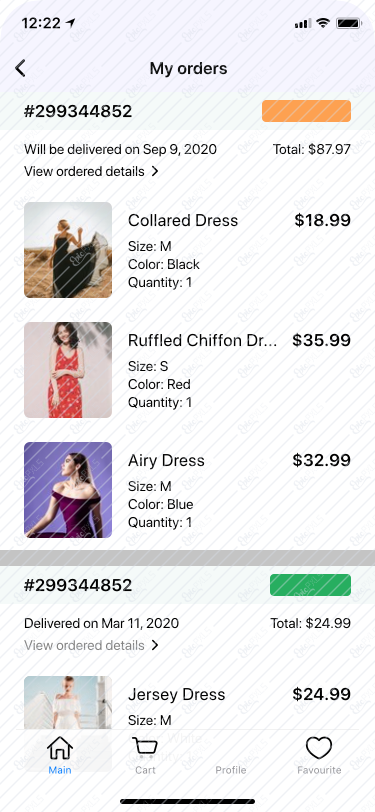Open View ordered details for Mar 11 order

tap(84, 645)
